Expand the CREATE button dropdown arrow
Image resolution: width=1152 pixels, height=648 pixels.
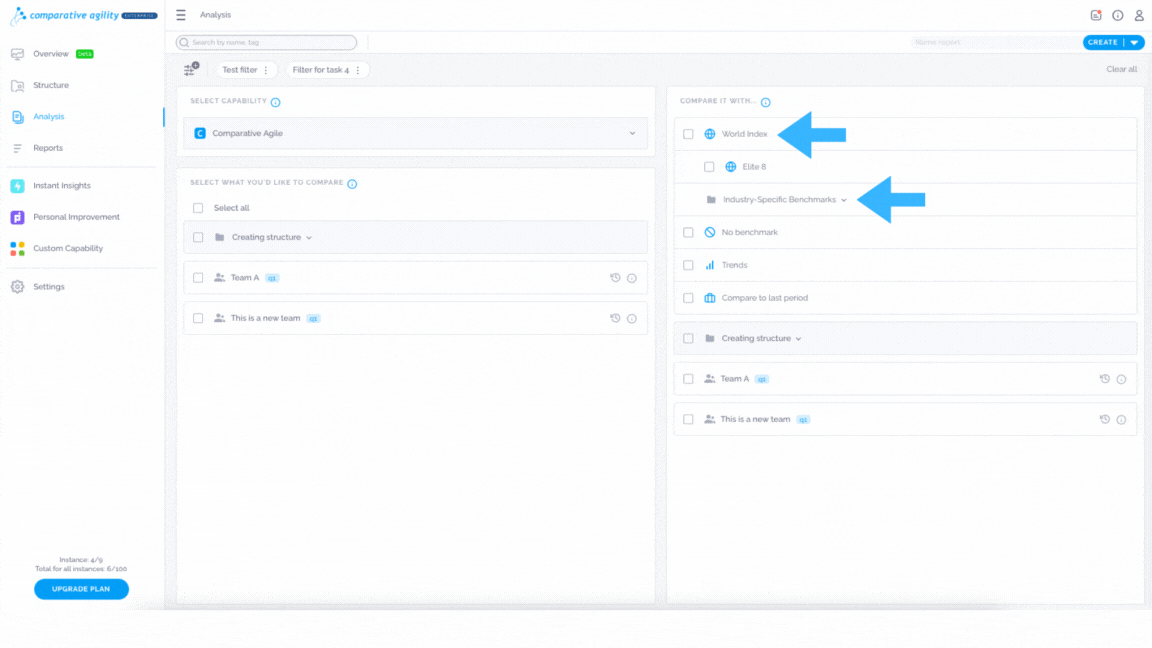tap(1134, 43)
